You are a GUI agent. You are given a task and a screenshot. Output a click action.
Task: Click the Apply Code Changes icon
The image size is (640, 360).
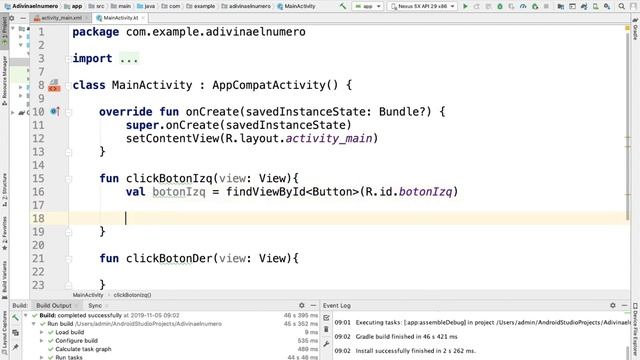tap(488, 6)
